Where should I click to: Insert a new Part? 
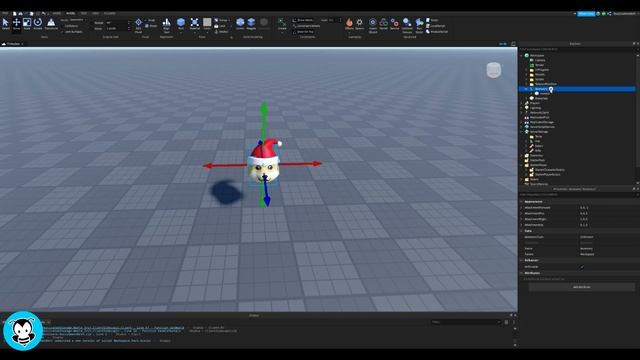[181, 24]
